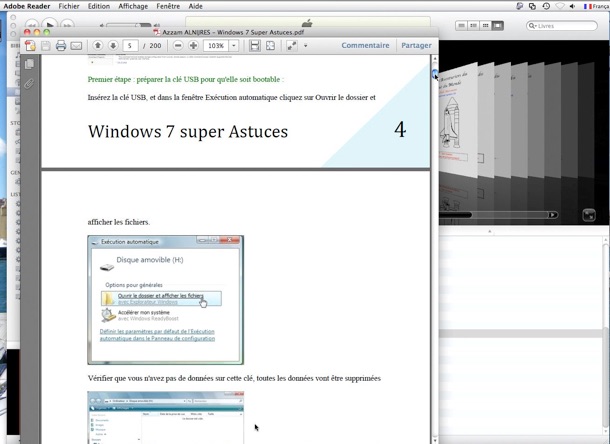
Task: Print the document using the printer icon
Action: [x=61, y=46]
